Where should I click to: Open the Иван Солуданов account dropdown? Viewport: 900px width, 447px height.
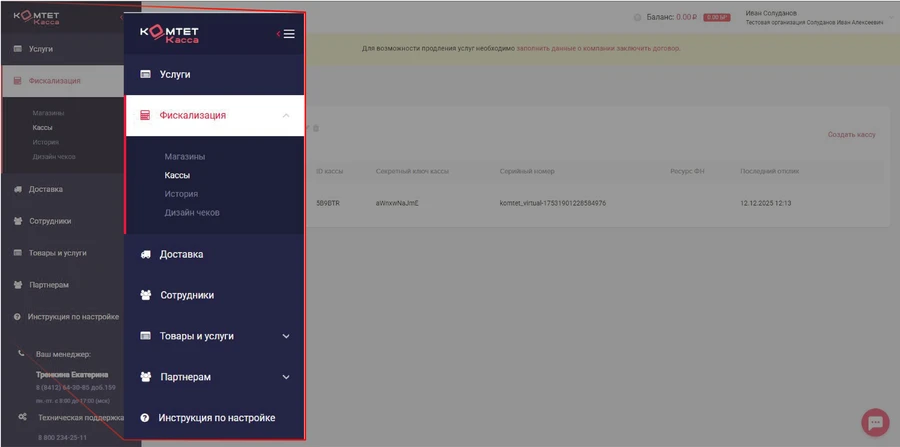click(x=810, y=18)
